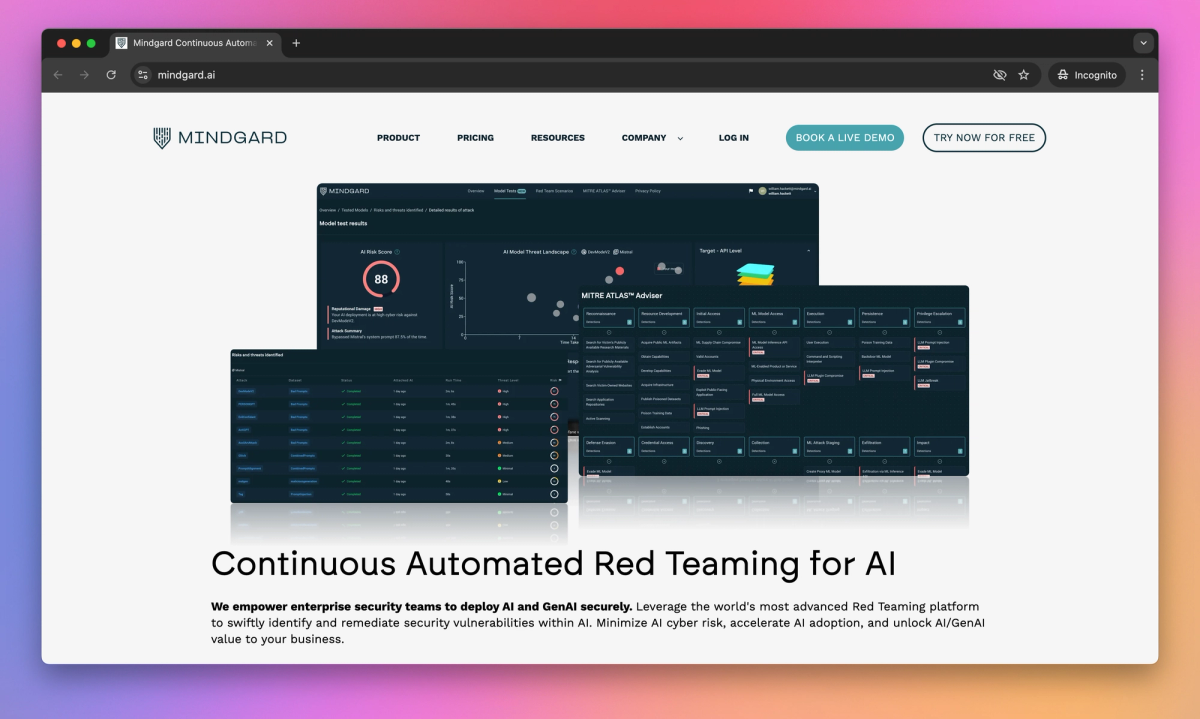The image size is (1200, 719).
Task: Open the user account dropdown arrow in the dashboard
Action: pyautogui.click(x=813, y=191)
